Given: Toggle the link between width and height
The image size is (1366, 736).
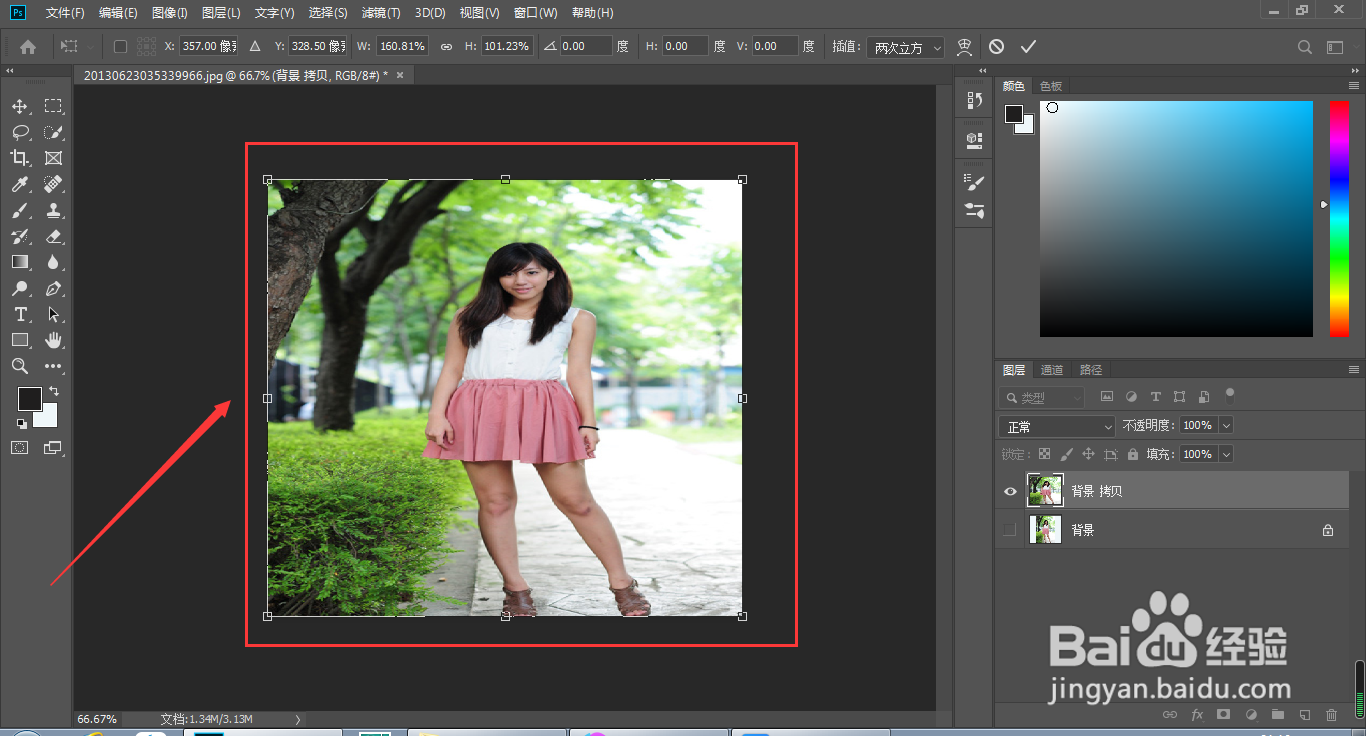Looking at the screenshot, I should [446, 47].
